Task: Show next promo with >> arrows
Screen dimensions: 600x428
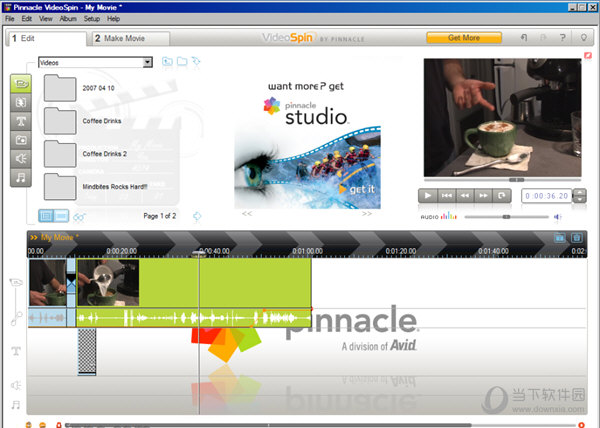Action: coord(367,213)
